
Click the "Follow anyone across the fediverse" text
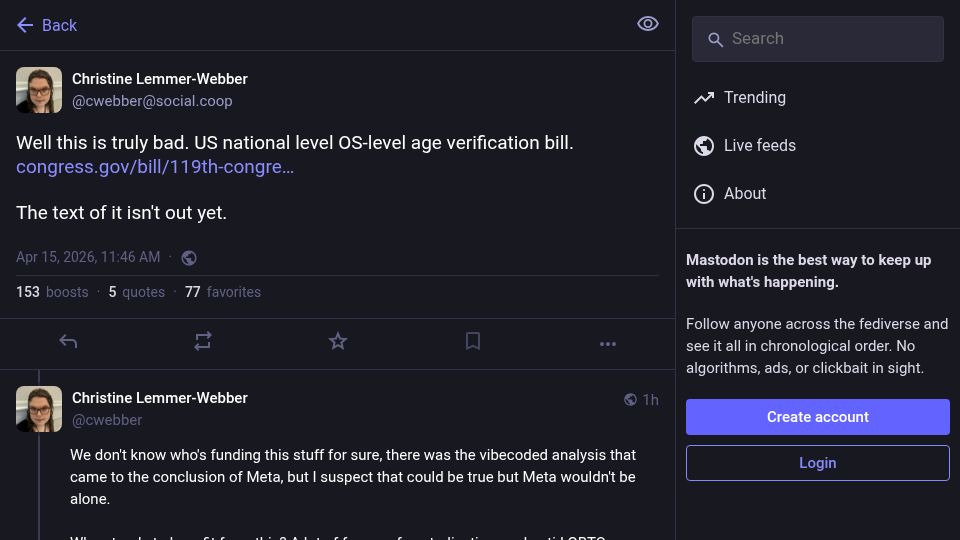[817, 346]
